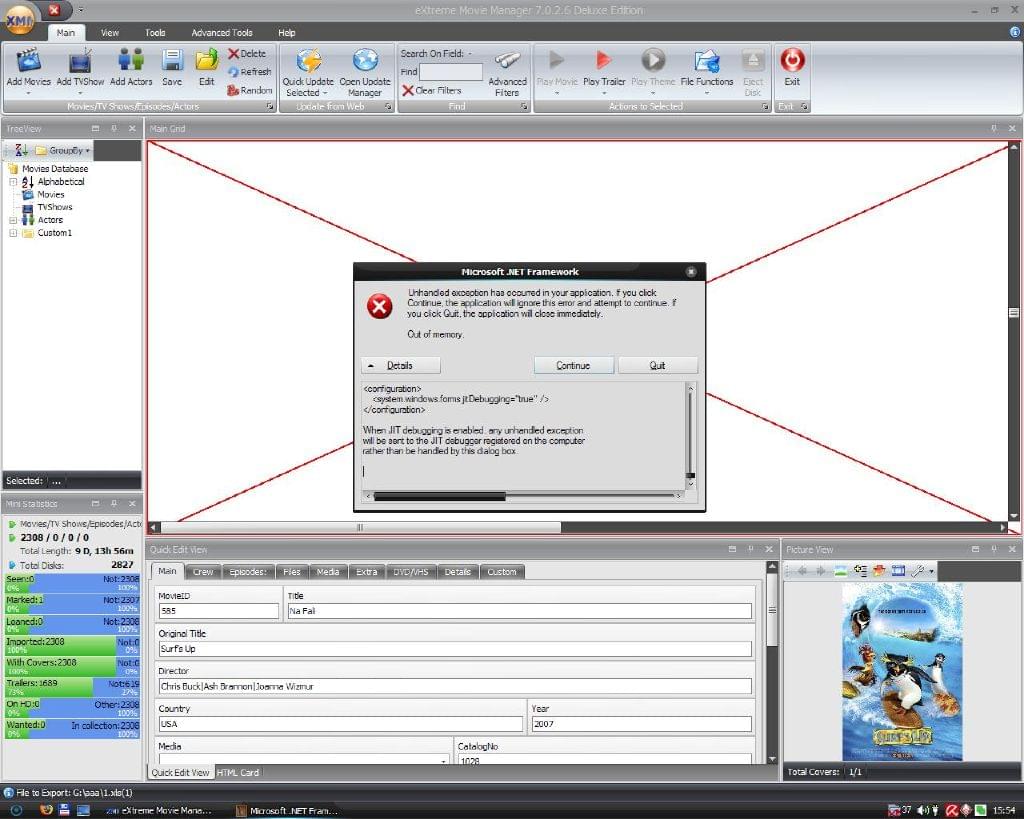
Task: Open the Tools ribbon tab
Action: (x=155, y=33)
